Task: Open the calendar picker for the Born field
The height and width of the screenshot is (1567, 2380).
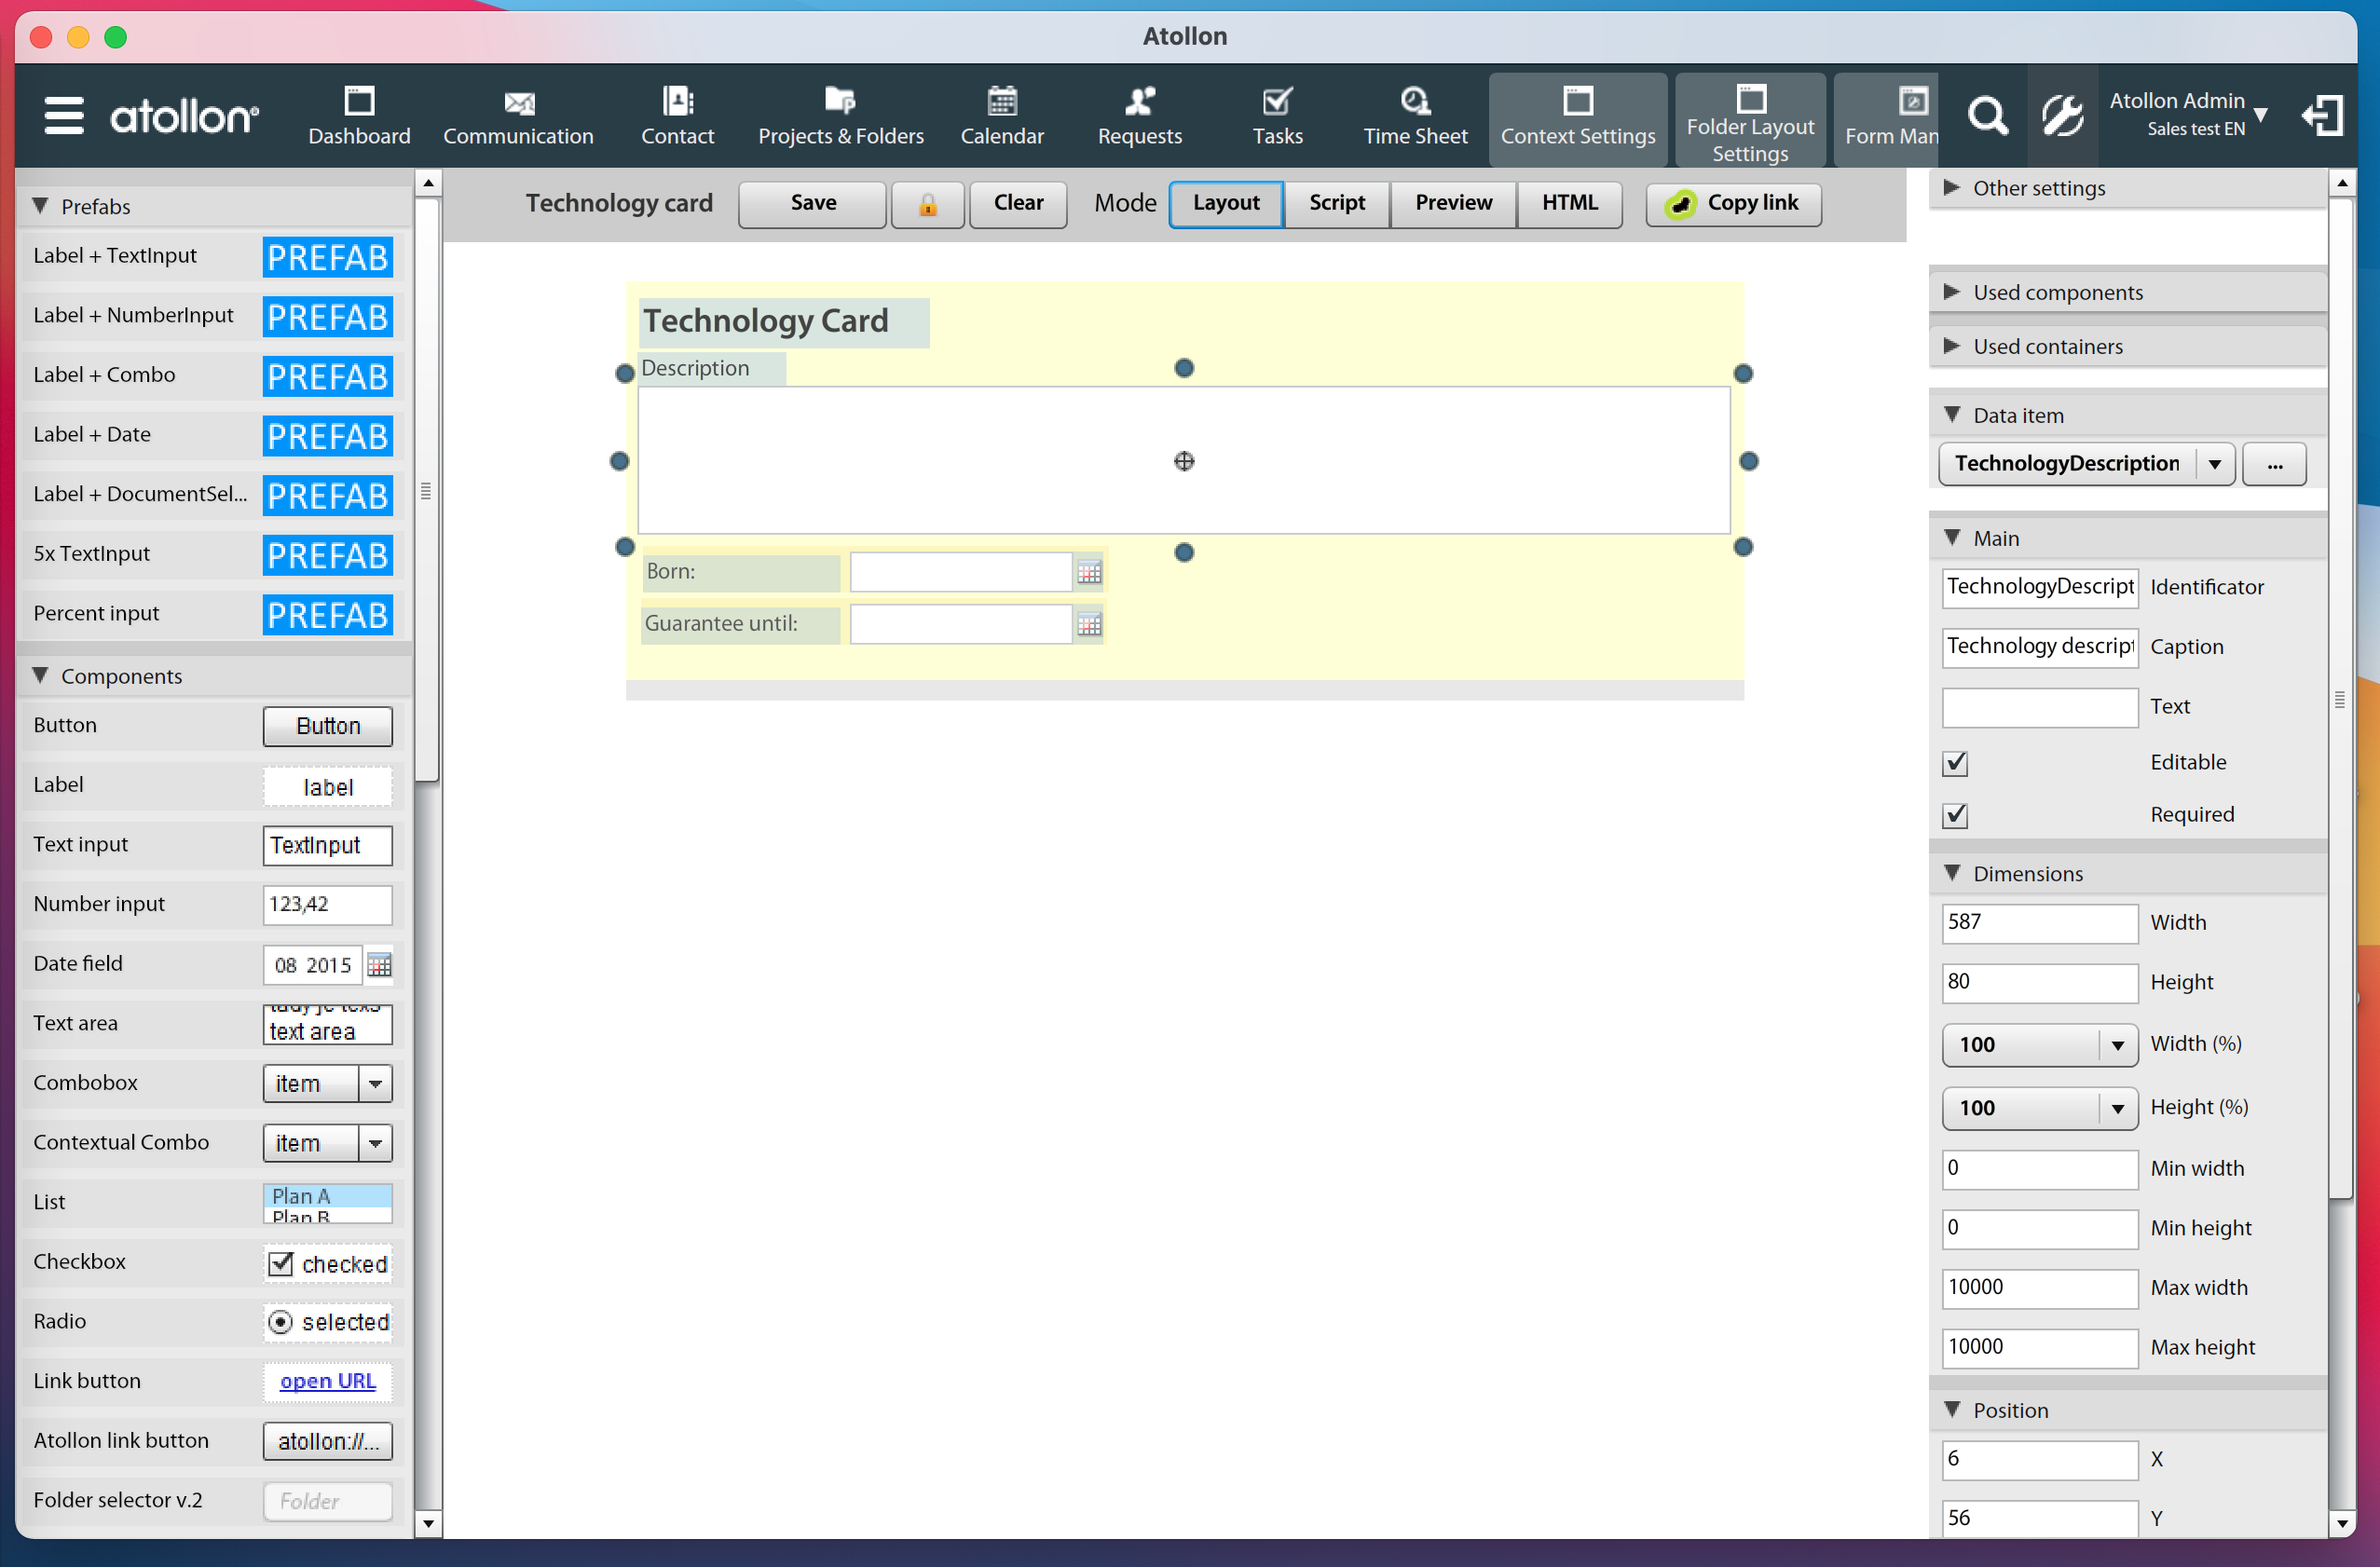Action: (x=1089, y=571)
